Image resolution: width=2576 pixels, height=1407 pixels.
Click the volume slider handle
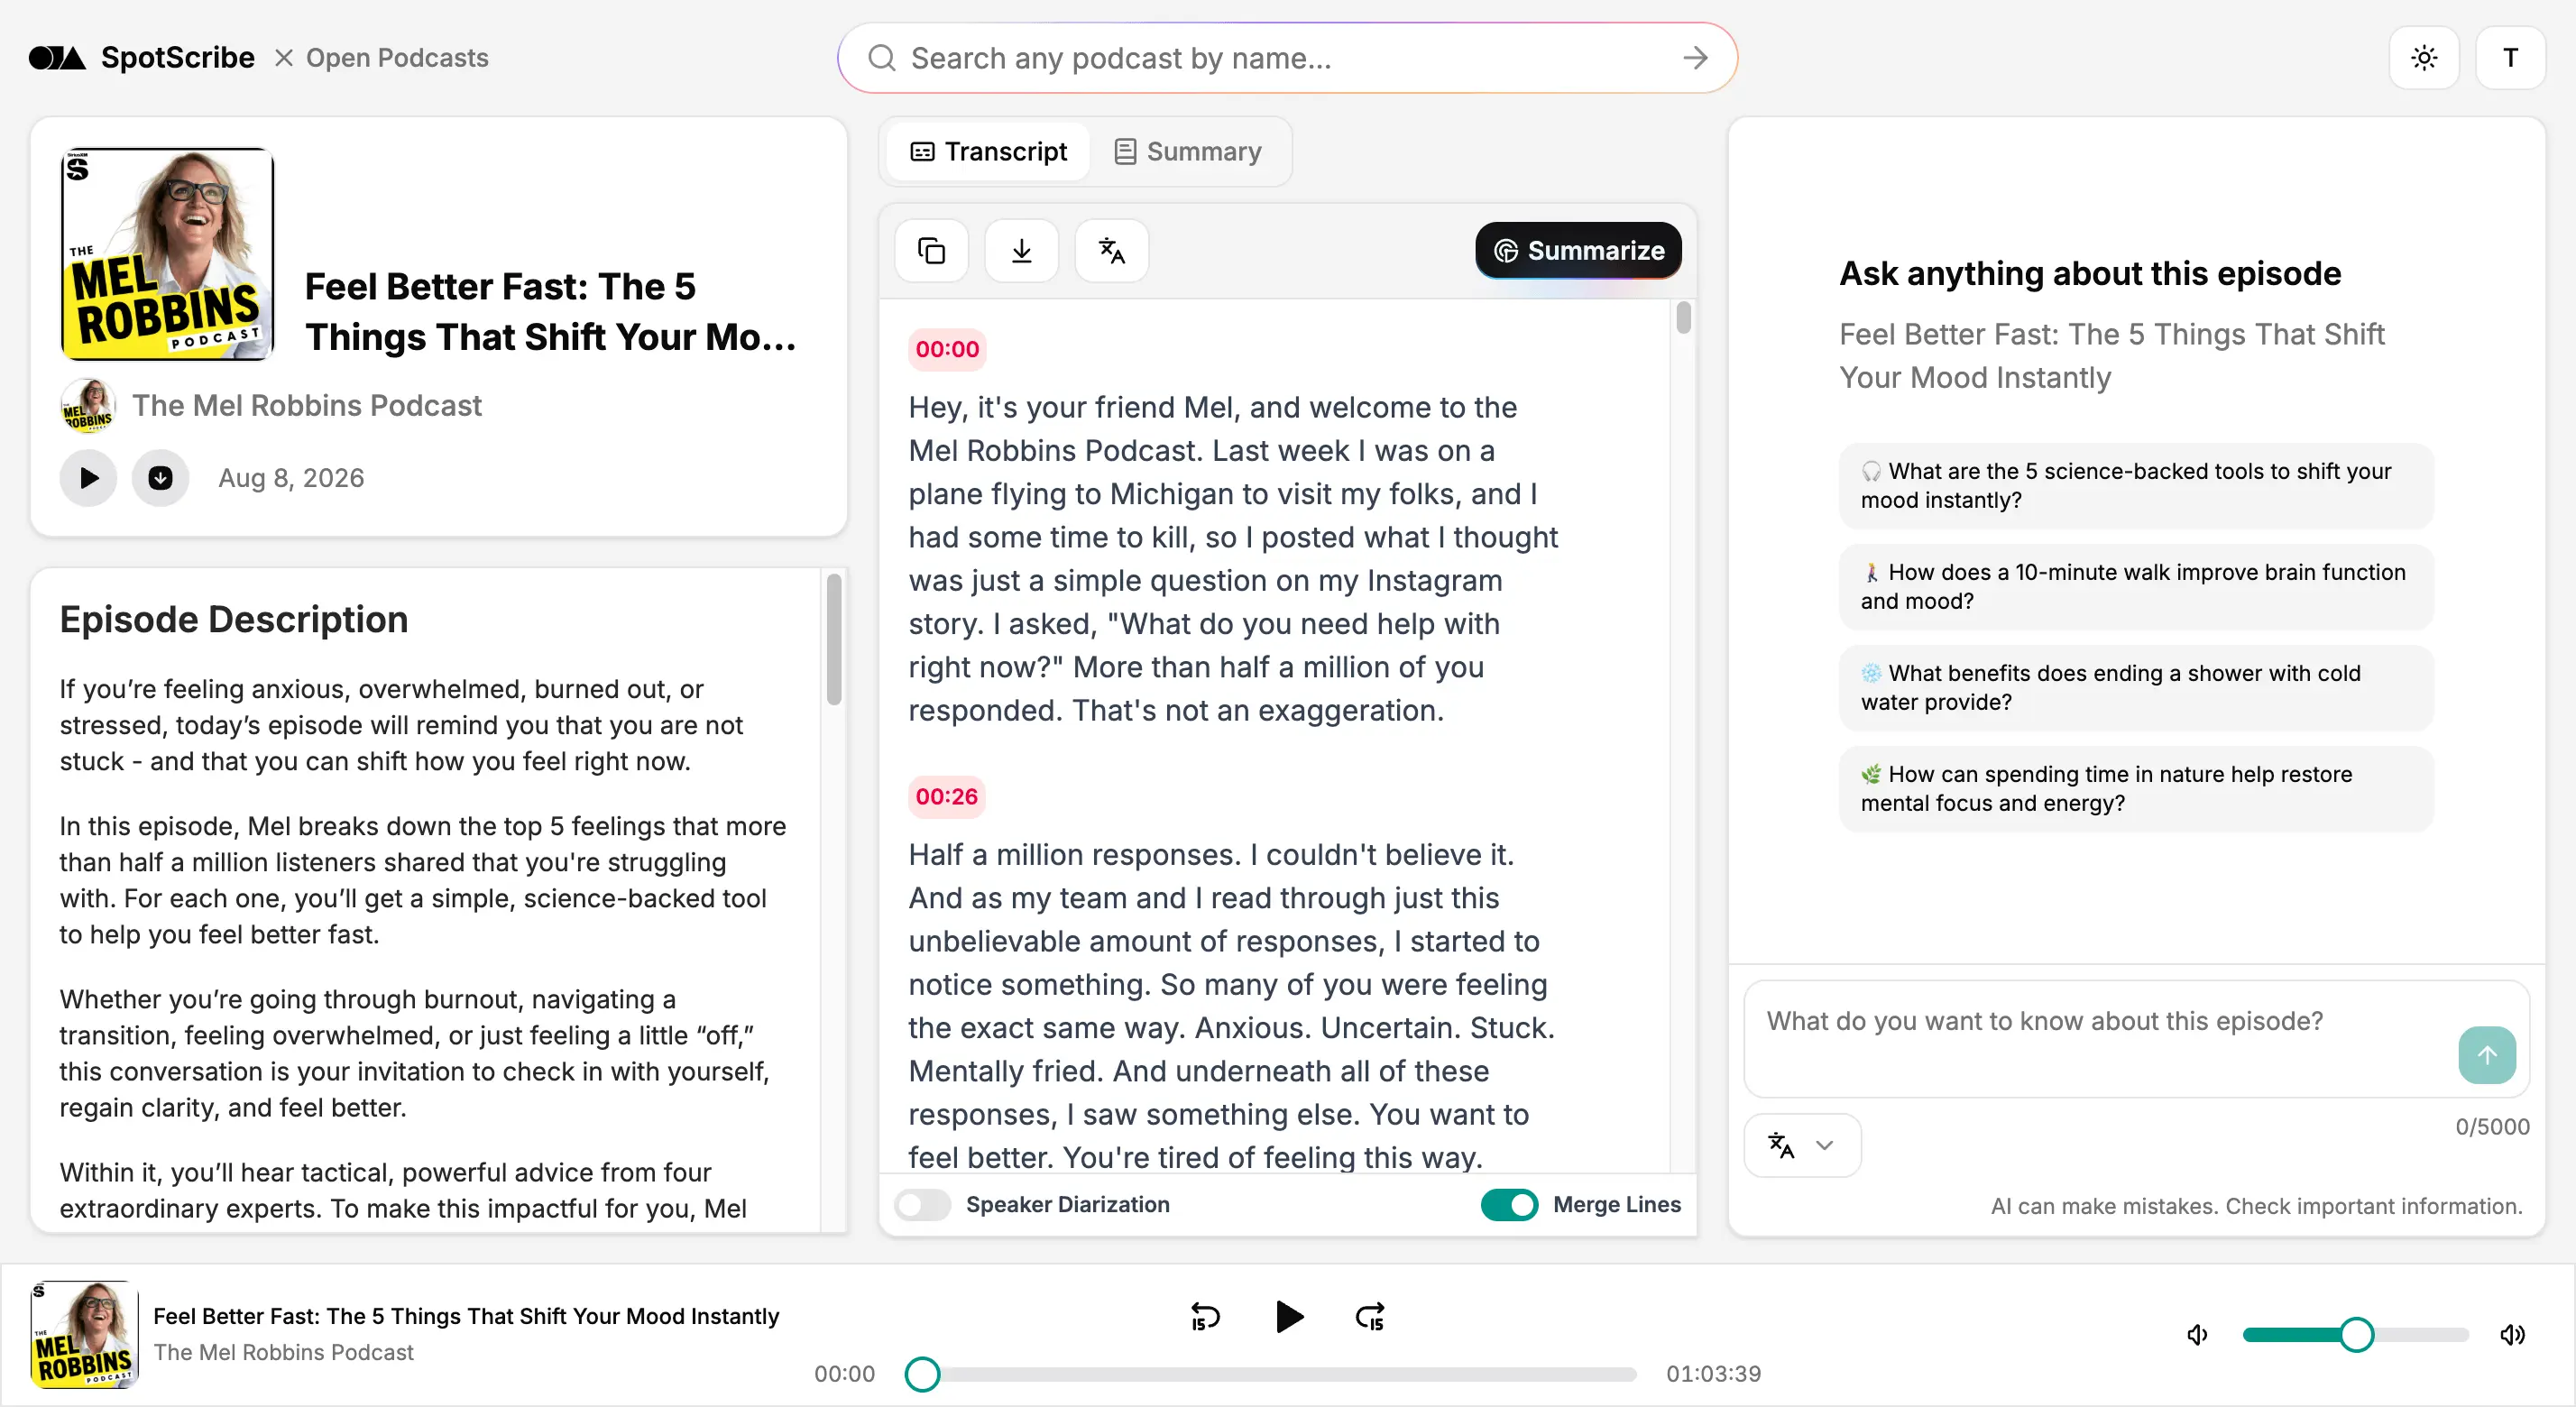2356,1334
